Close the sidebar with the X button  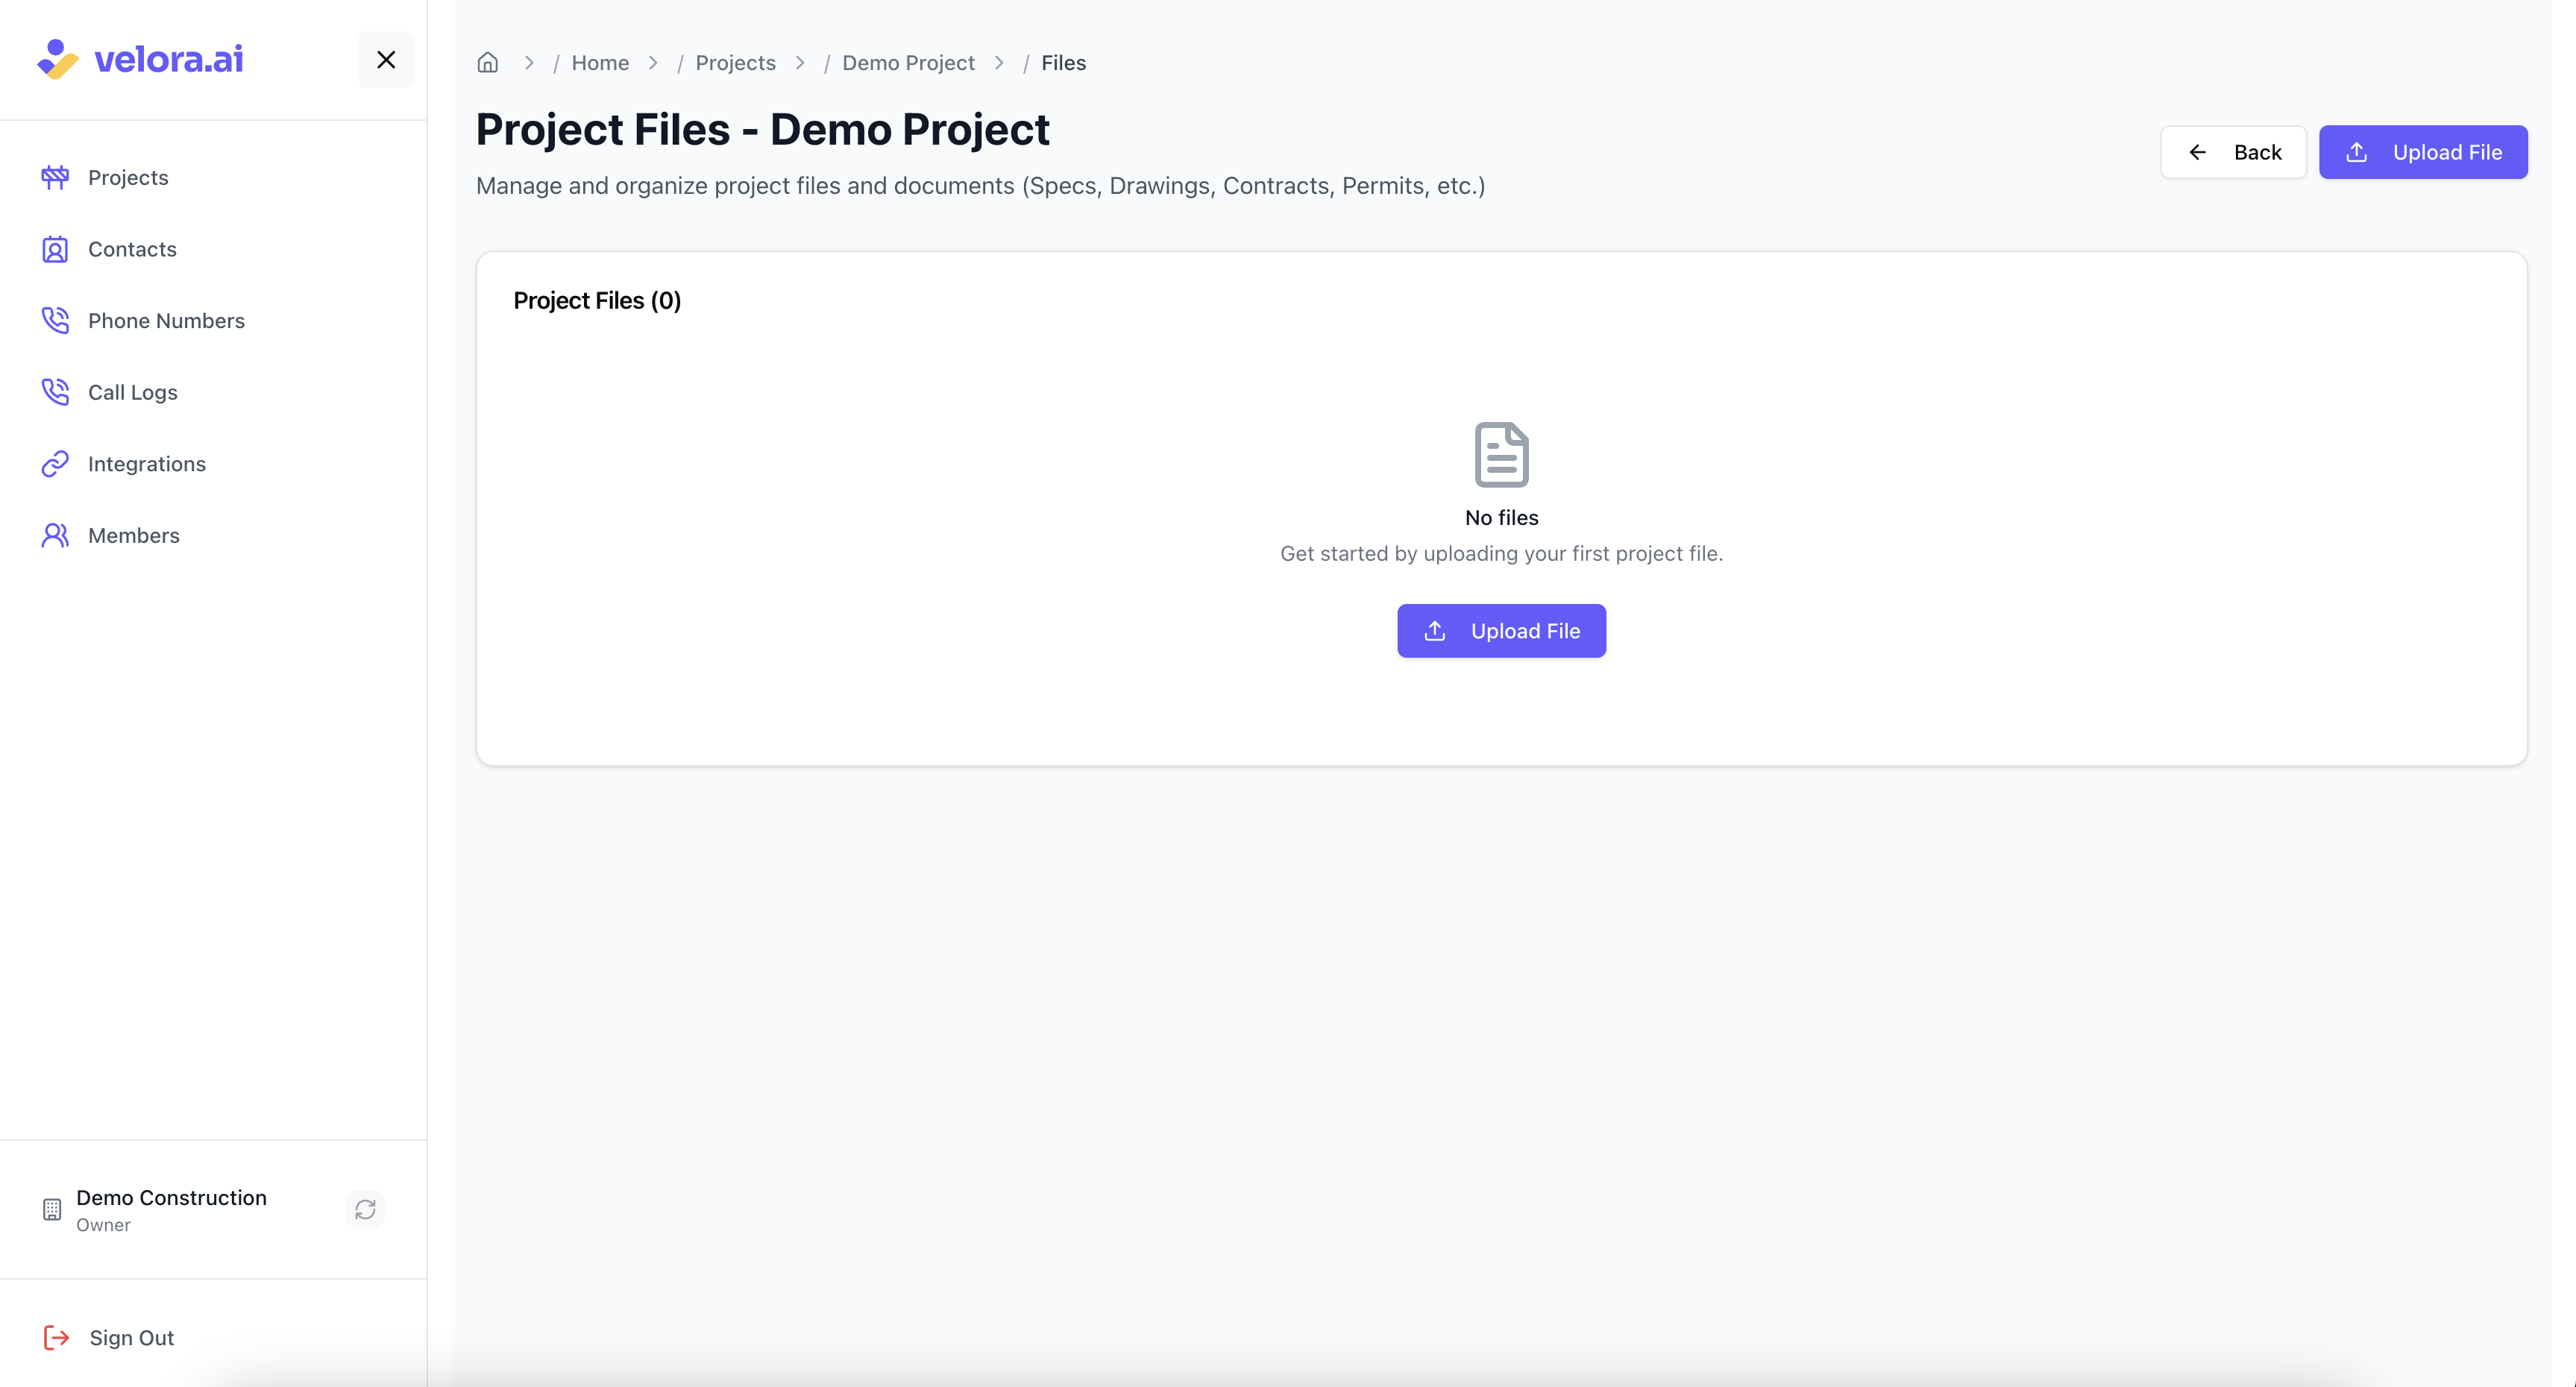(x=386, y=60)
